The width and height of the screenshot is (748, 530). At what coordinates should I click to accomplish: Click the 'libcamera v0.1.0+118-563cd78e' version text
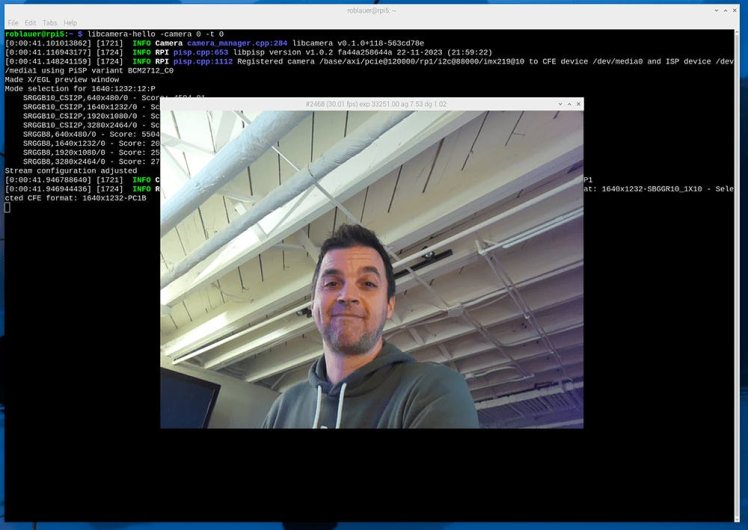click(x=358, y=43)
